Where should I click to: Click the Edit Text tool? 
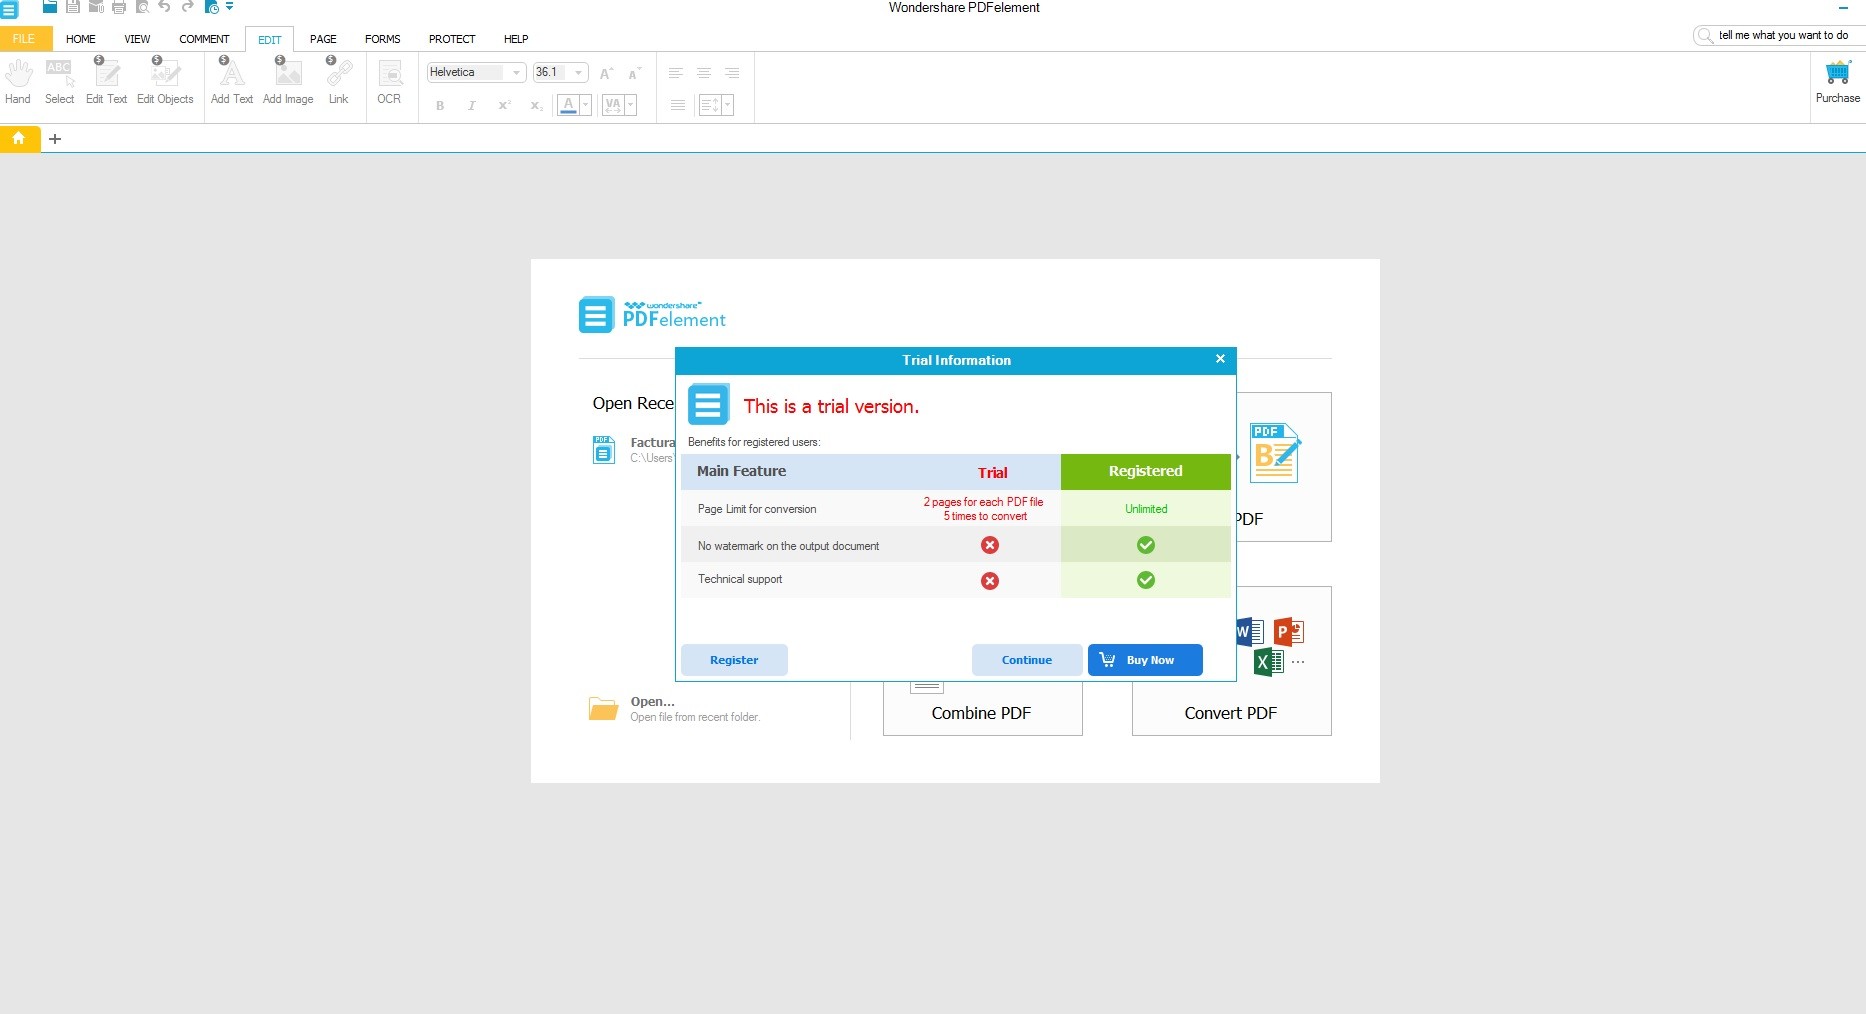(x=106, y=81)
